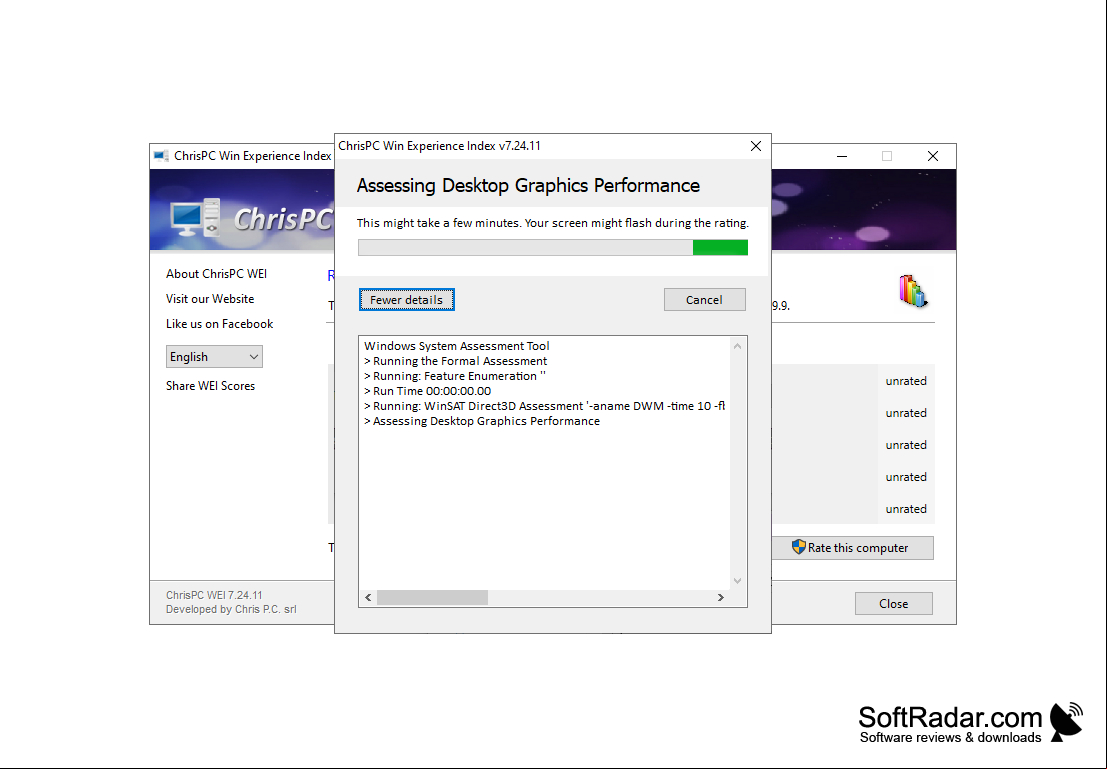
Task: Select log line 'Running: WinSAT Direct3D Assessment'
Action: (544, 406)
